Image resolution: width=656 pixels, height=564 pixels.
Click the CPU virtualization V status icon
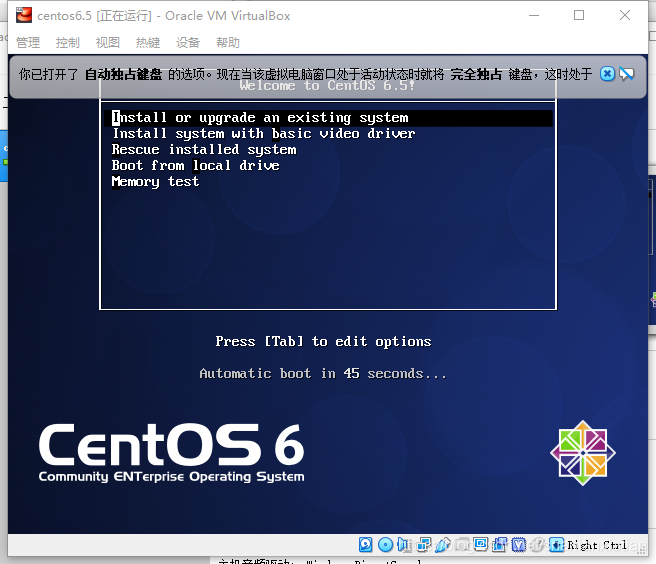(519, 545)
